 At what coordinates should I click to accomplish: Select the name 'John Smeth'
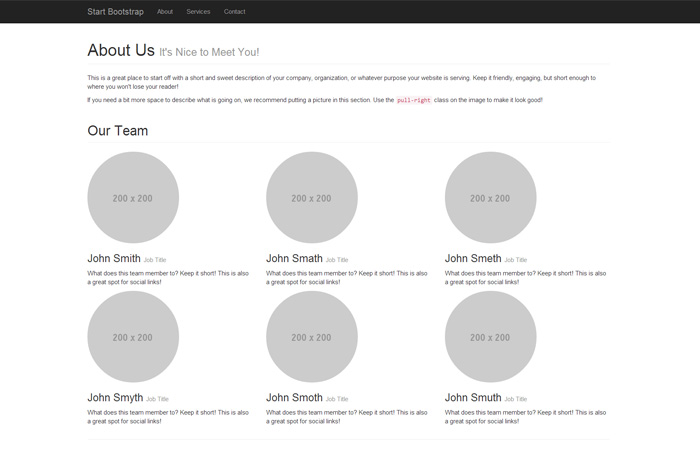[x=473, y=258]
